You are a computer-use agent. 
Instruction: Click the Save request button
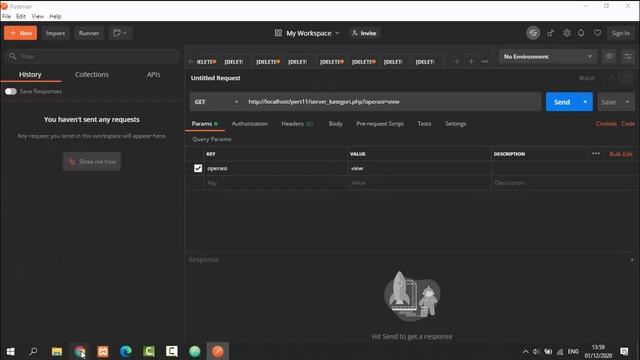(x=609, y=102)
